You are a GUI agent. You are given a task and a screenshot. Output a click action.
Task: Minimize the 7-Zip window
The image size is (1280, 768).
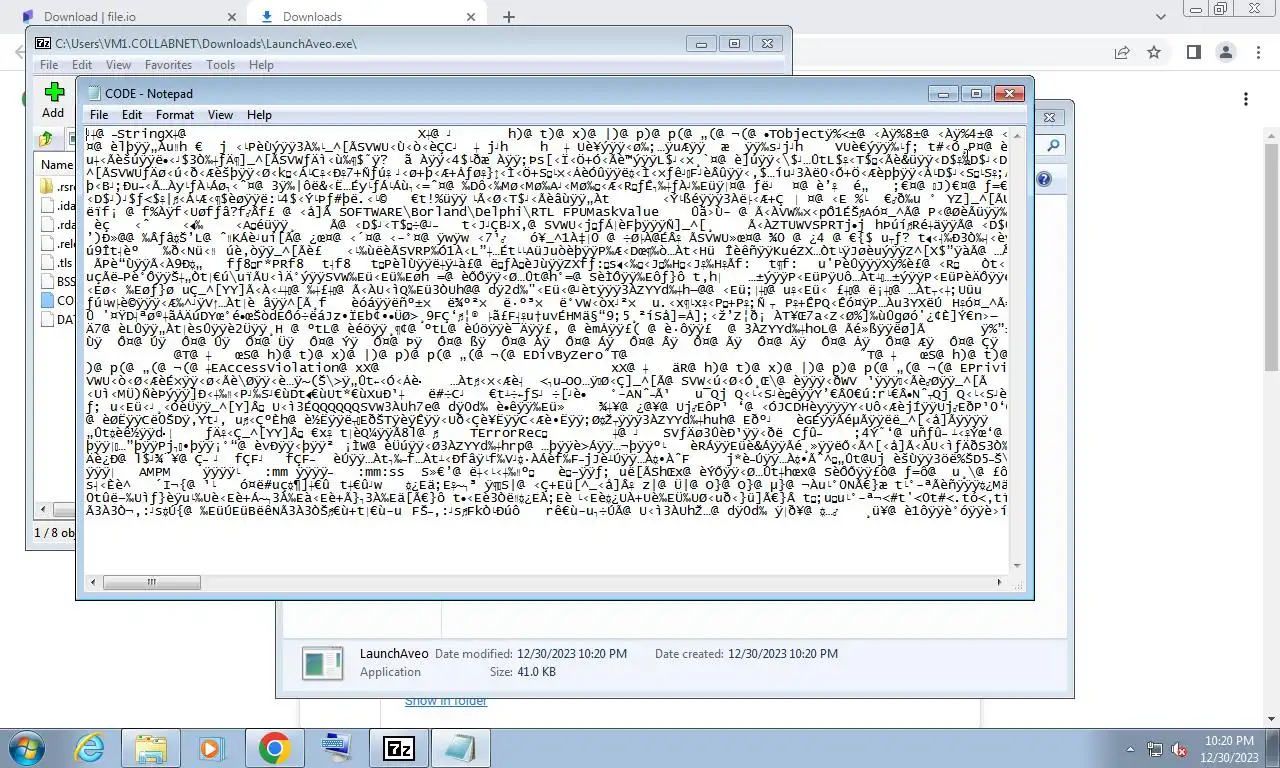tap(701, 43)
